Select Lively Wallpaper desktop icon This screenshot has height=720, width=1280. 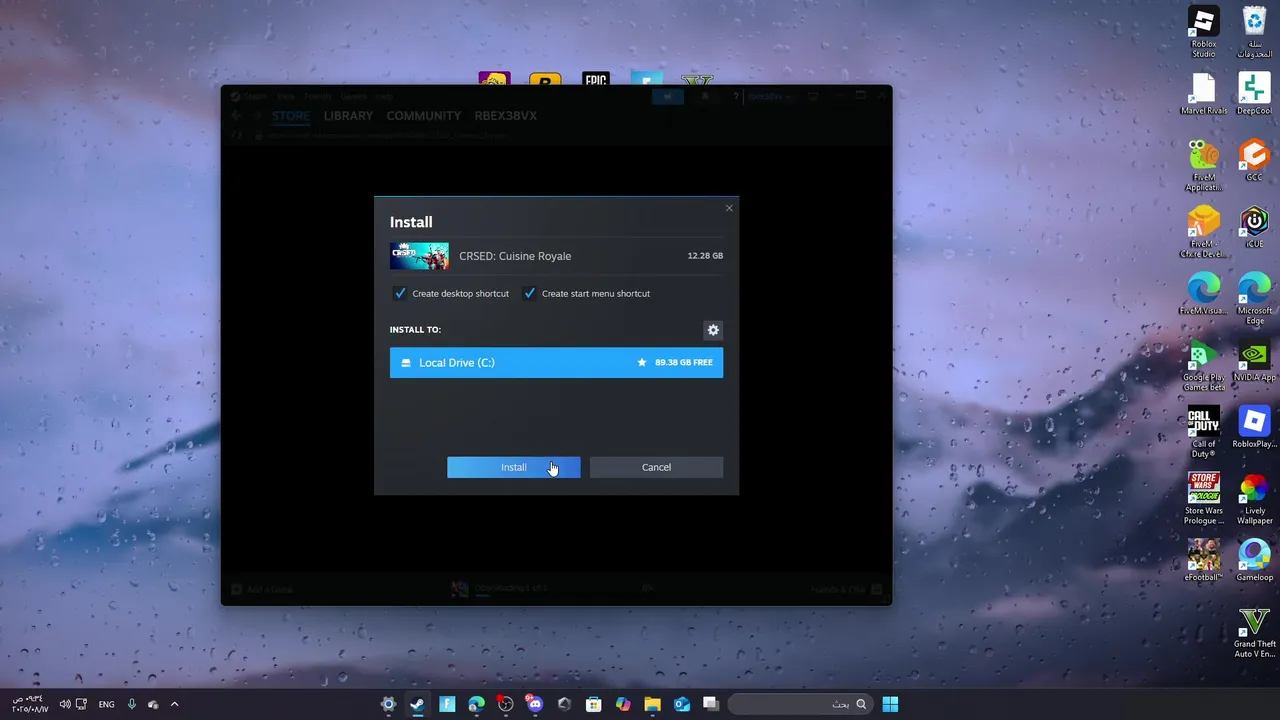pyautogui.click(x=1254, y=498)
